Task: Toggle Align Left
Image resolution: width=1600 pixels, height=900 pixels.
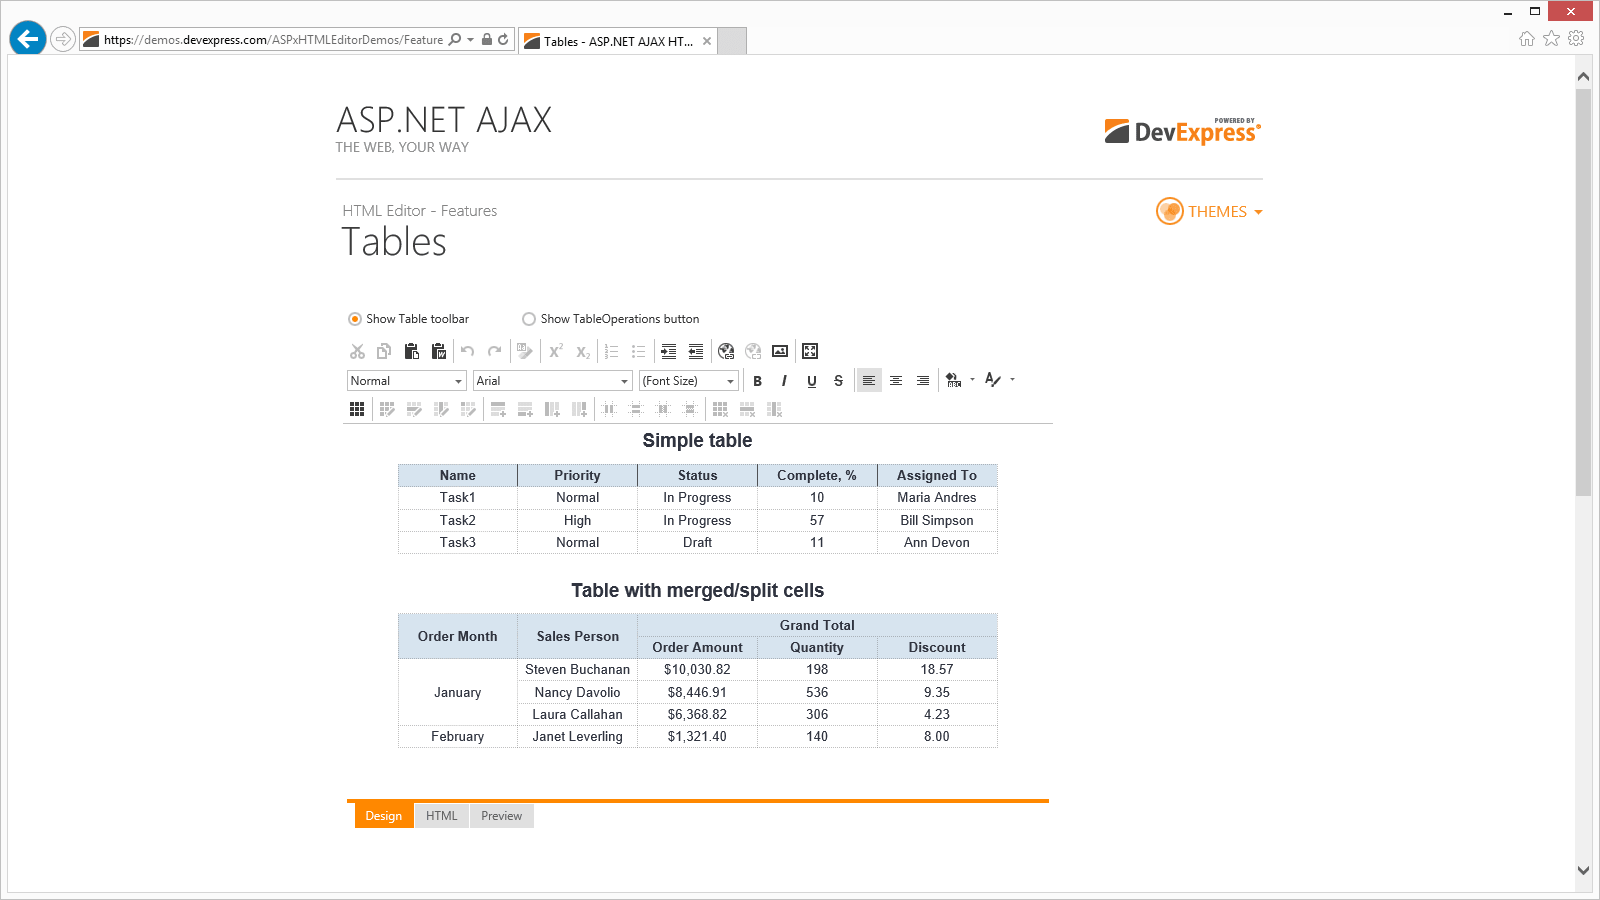Action: [x=869, y=381]
